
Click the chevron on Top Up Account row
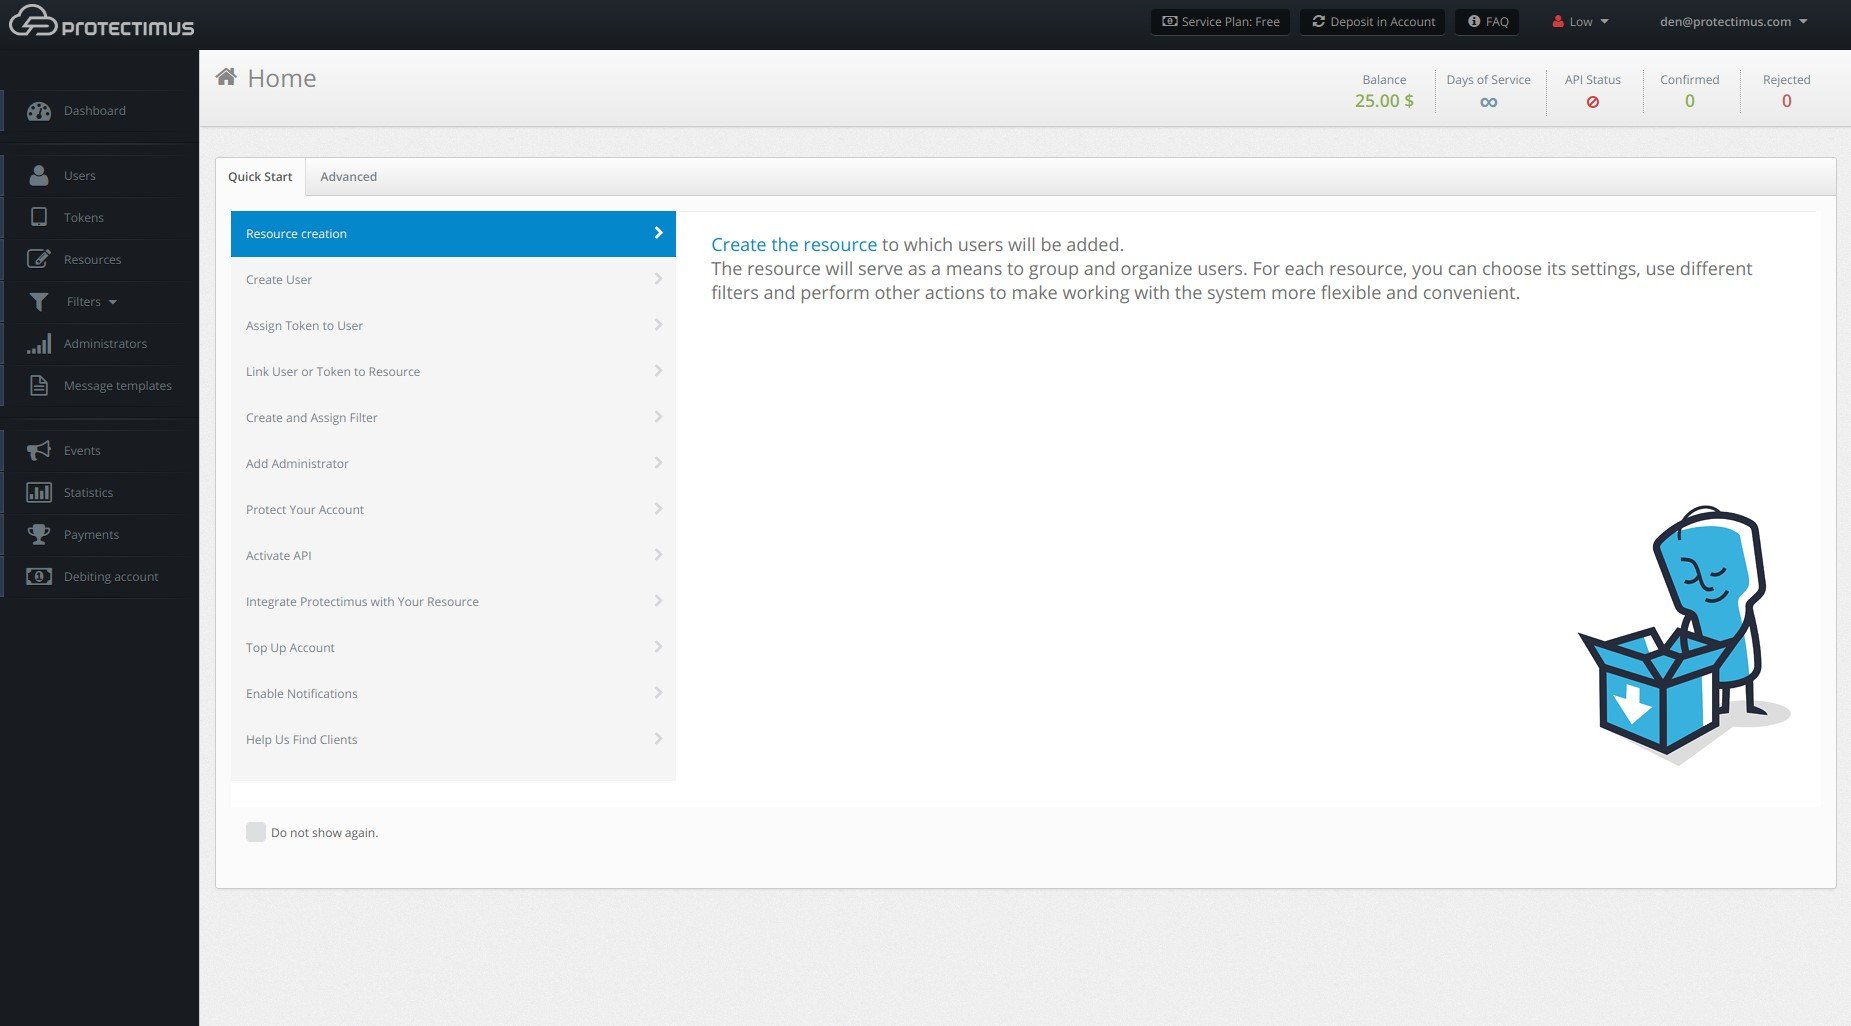tap(658, 647)
